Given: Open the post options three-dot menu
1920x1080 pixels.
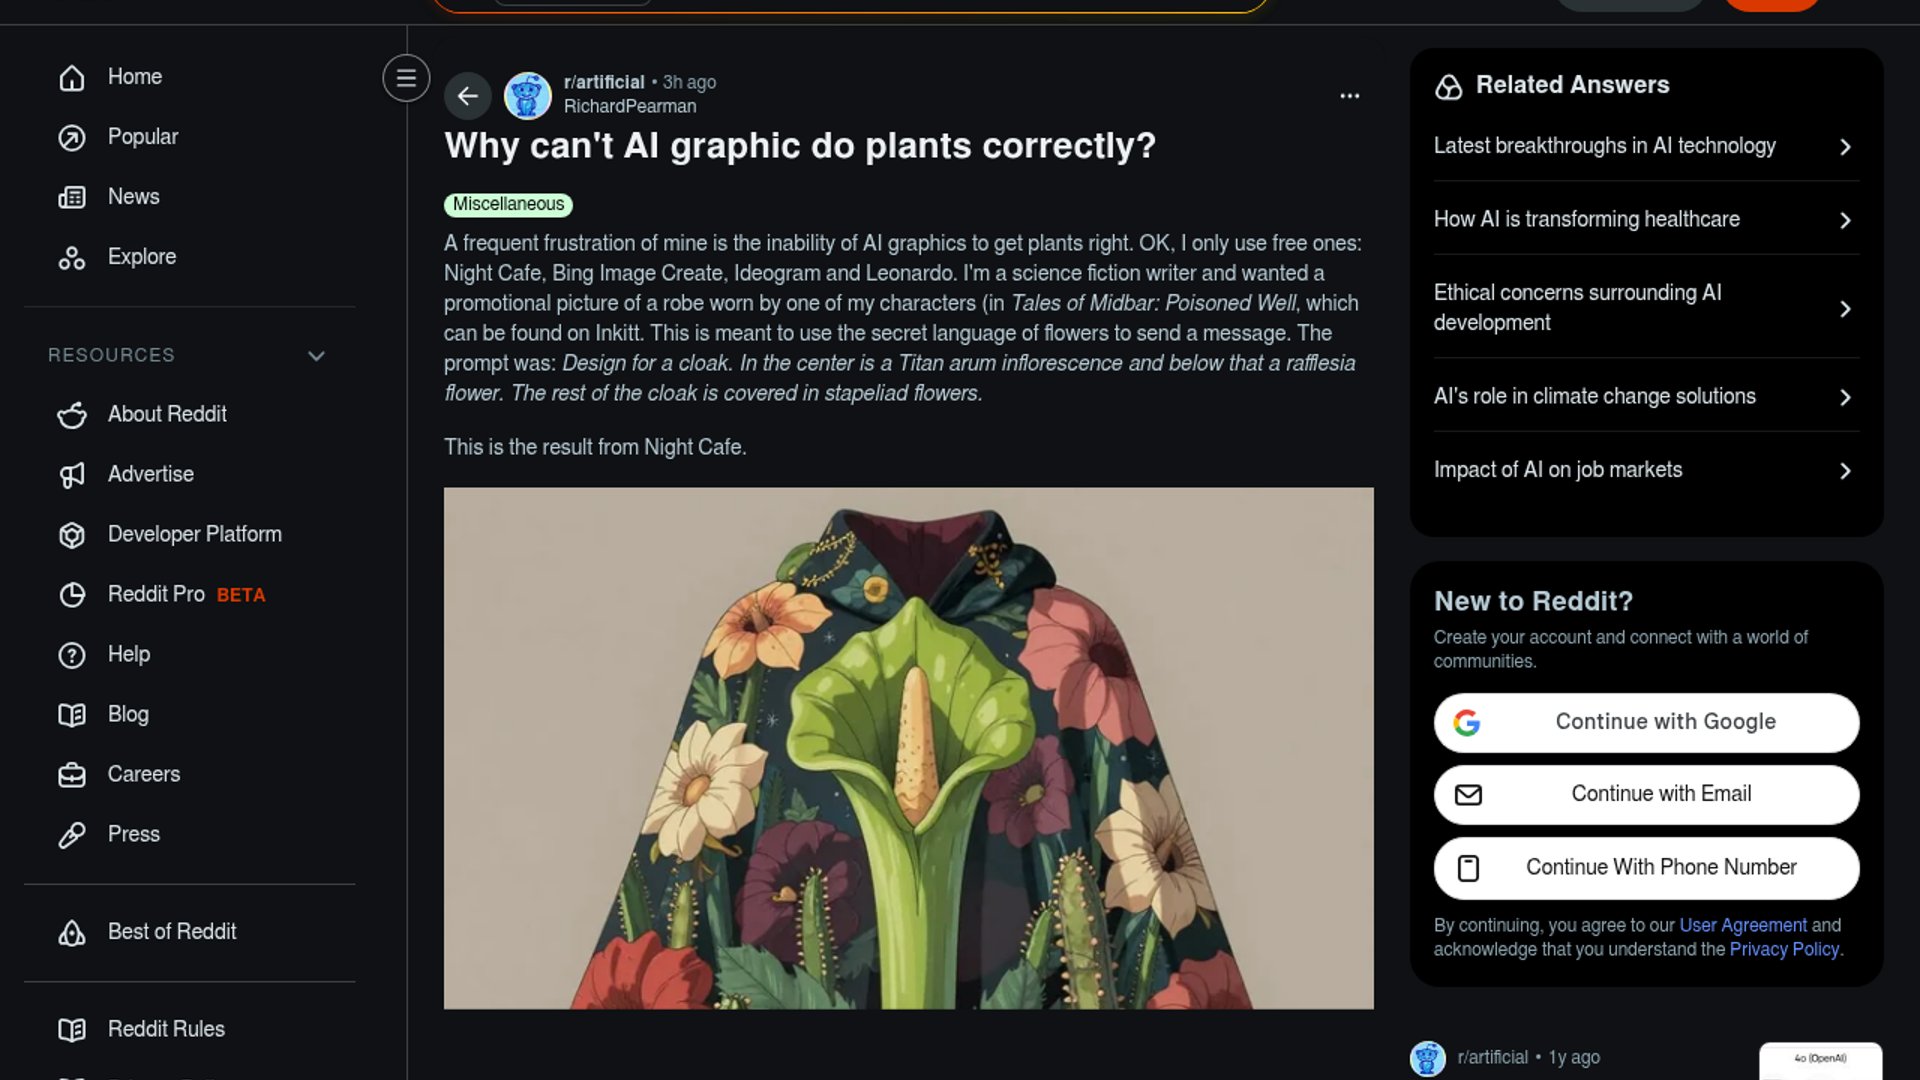Looking at the screenshot, I should tap(1349, 96).
